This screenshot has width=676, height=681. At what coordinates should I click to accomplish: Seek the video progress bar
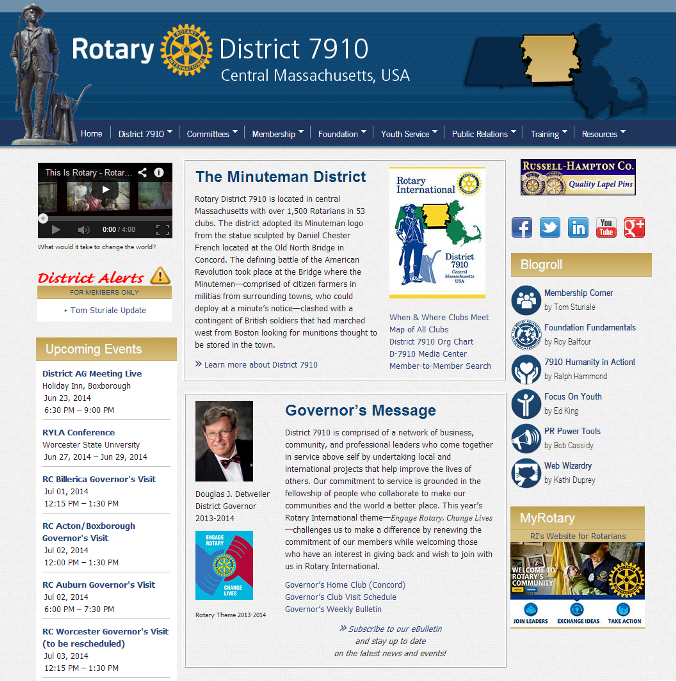tap(105, 218)
